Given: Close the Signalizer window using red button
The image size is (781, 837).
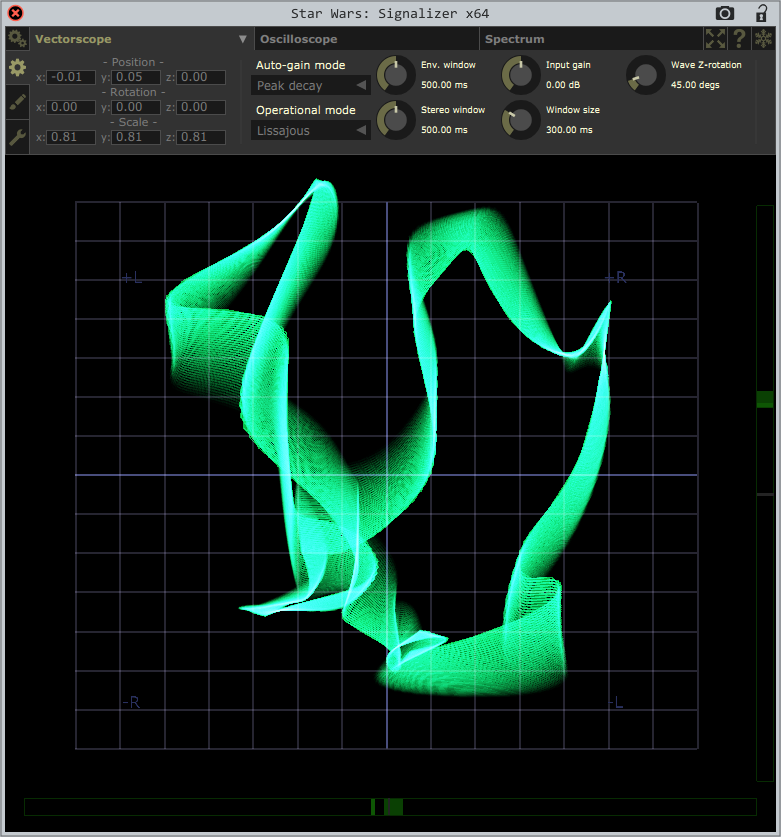Looking at the screenshot, I should pyautogui.click(x=15, y=13).
